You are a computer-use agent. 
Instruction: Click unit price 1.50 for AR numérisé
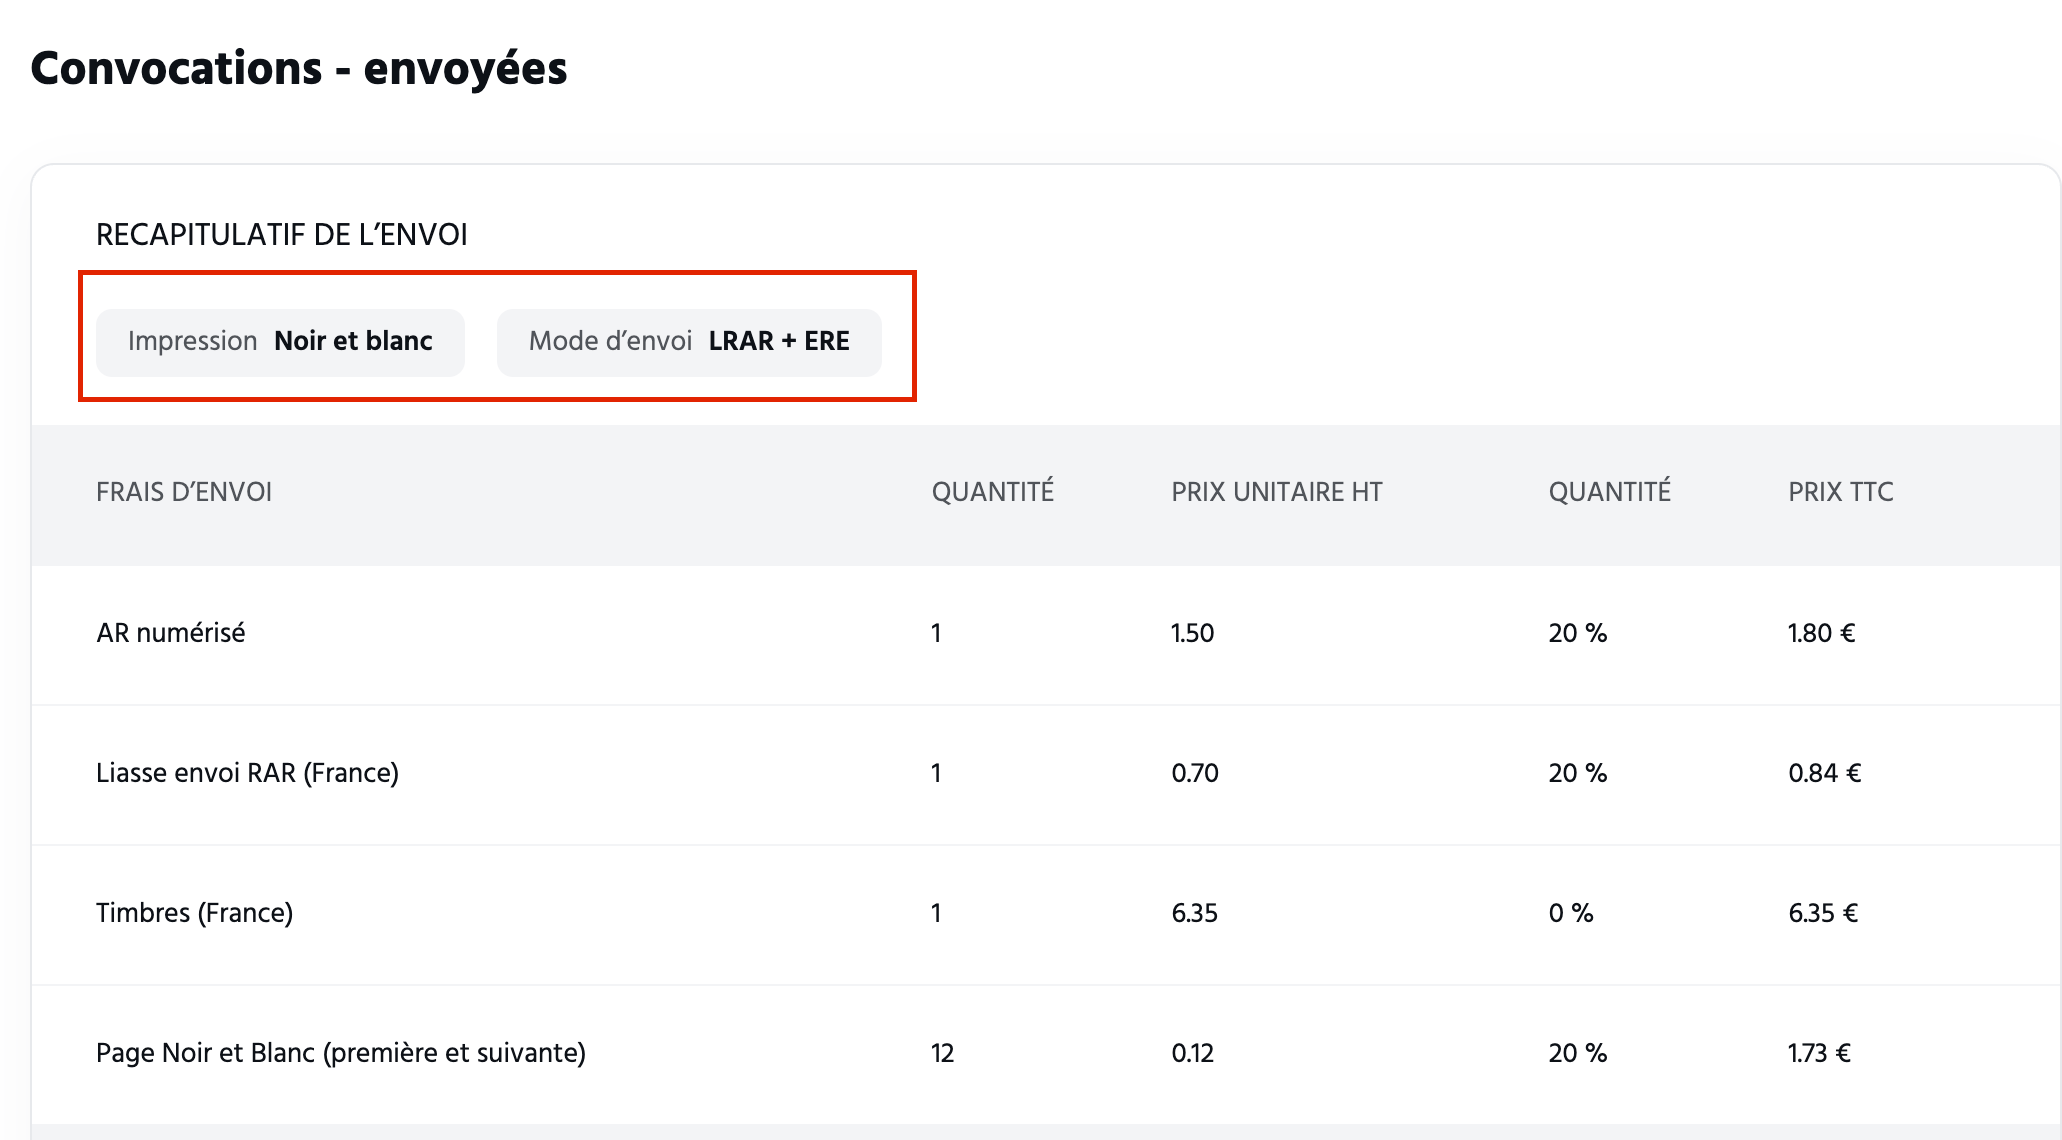click(1192, 634)
